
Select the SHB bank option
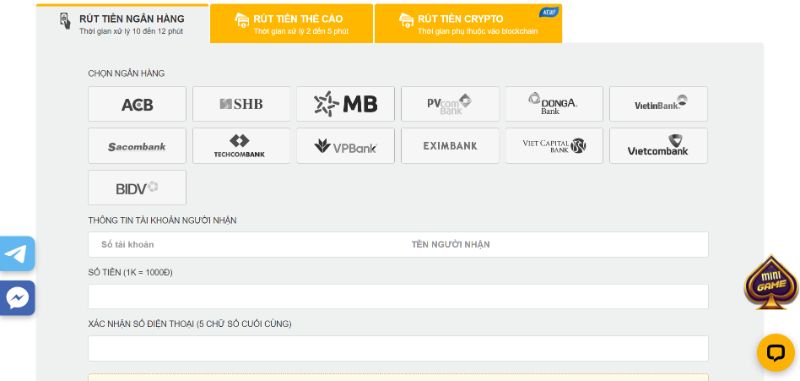[x=241, y=104]
